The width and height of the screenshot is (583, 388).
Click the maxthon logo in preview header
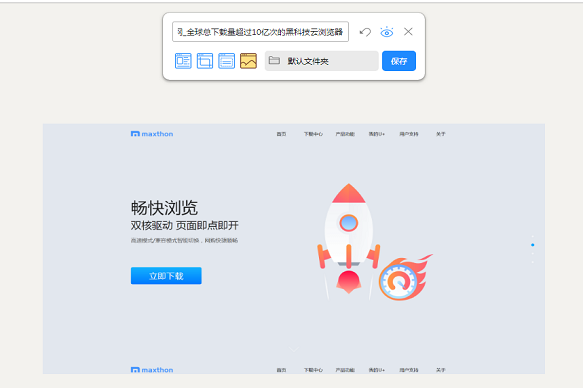click(152, 134)
